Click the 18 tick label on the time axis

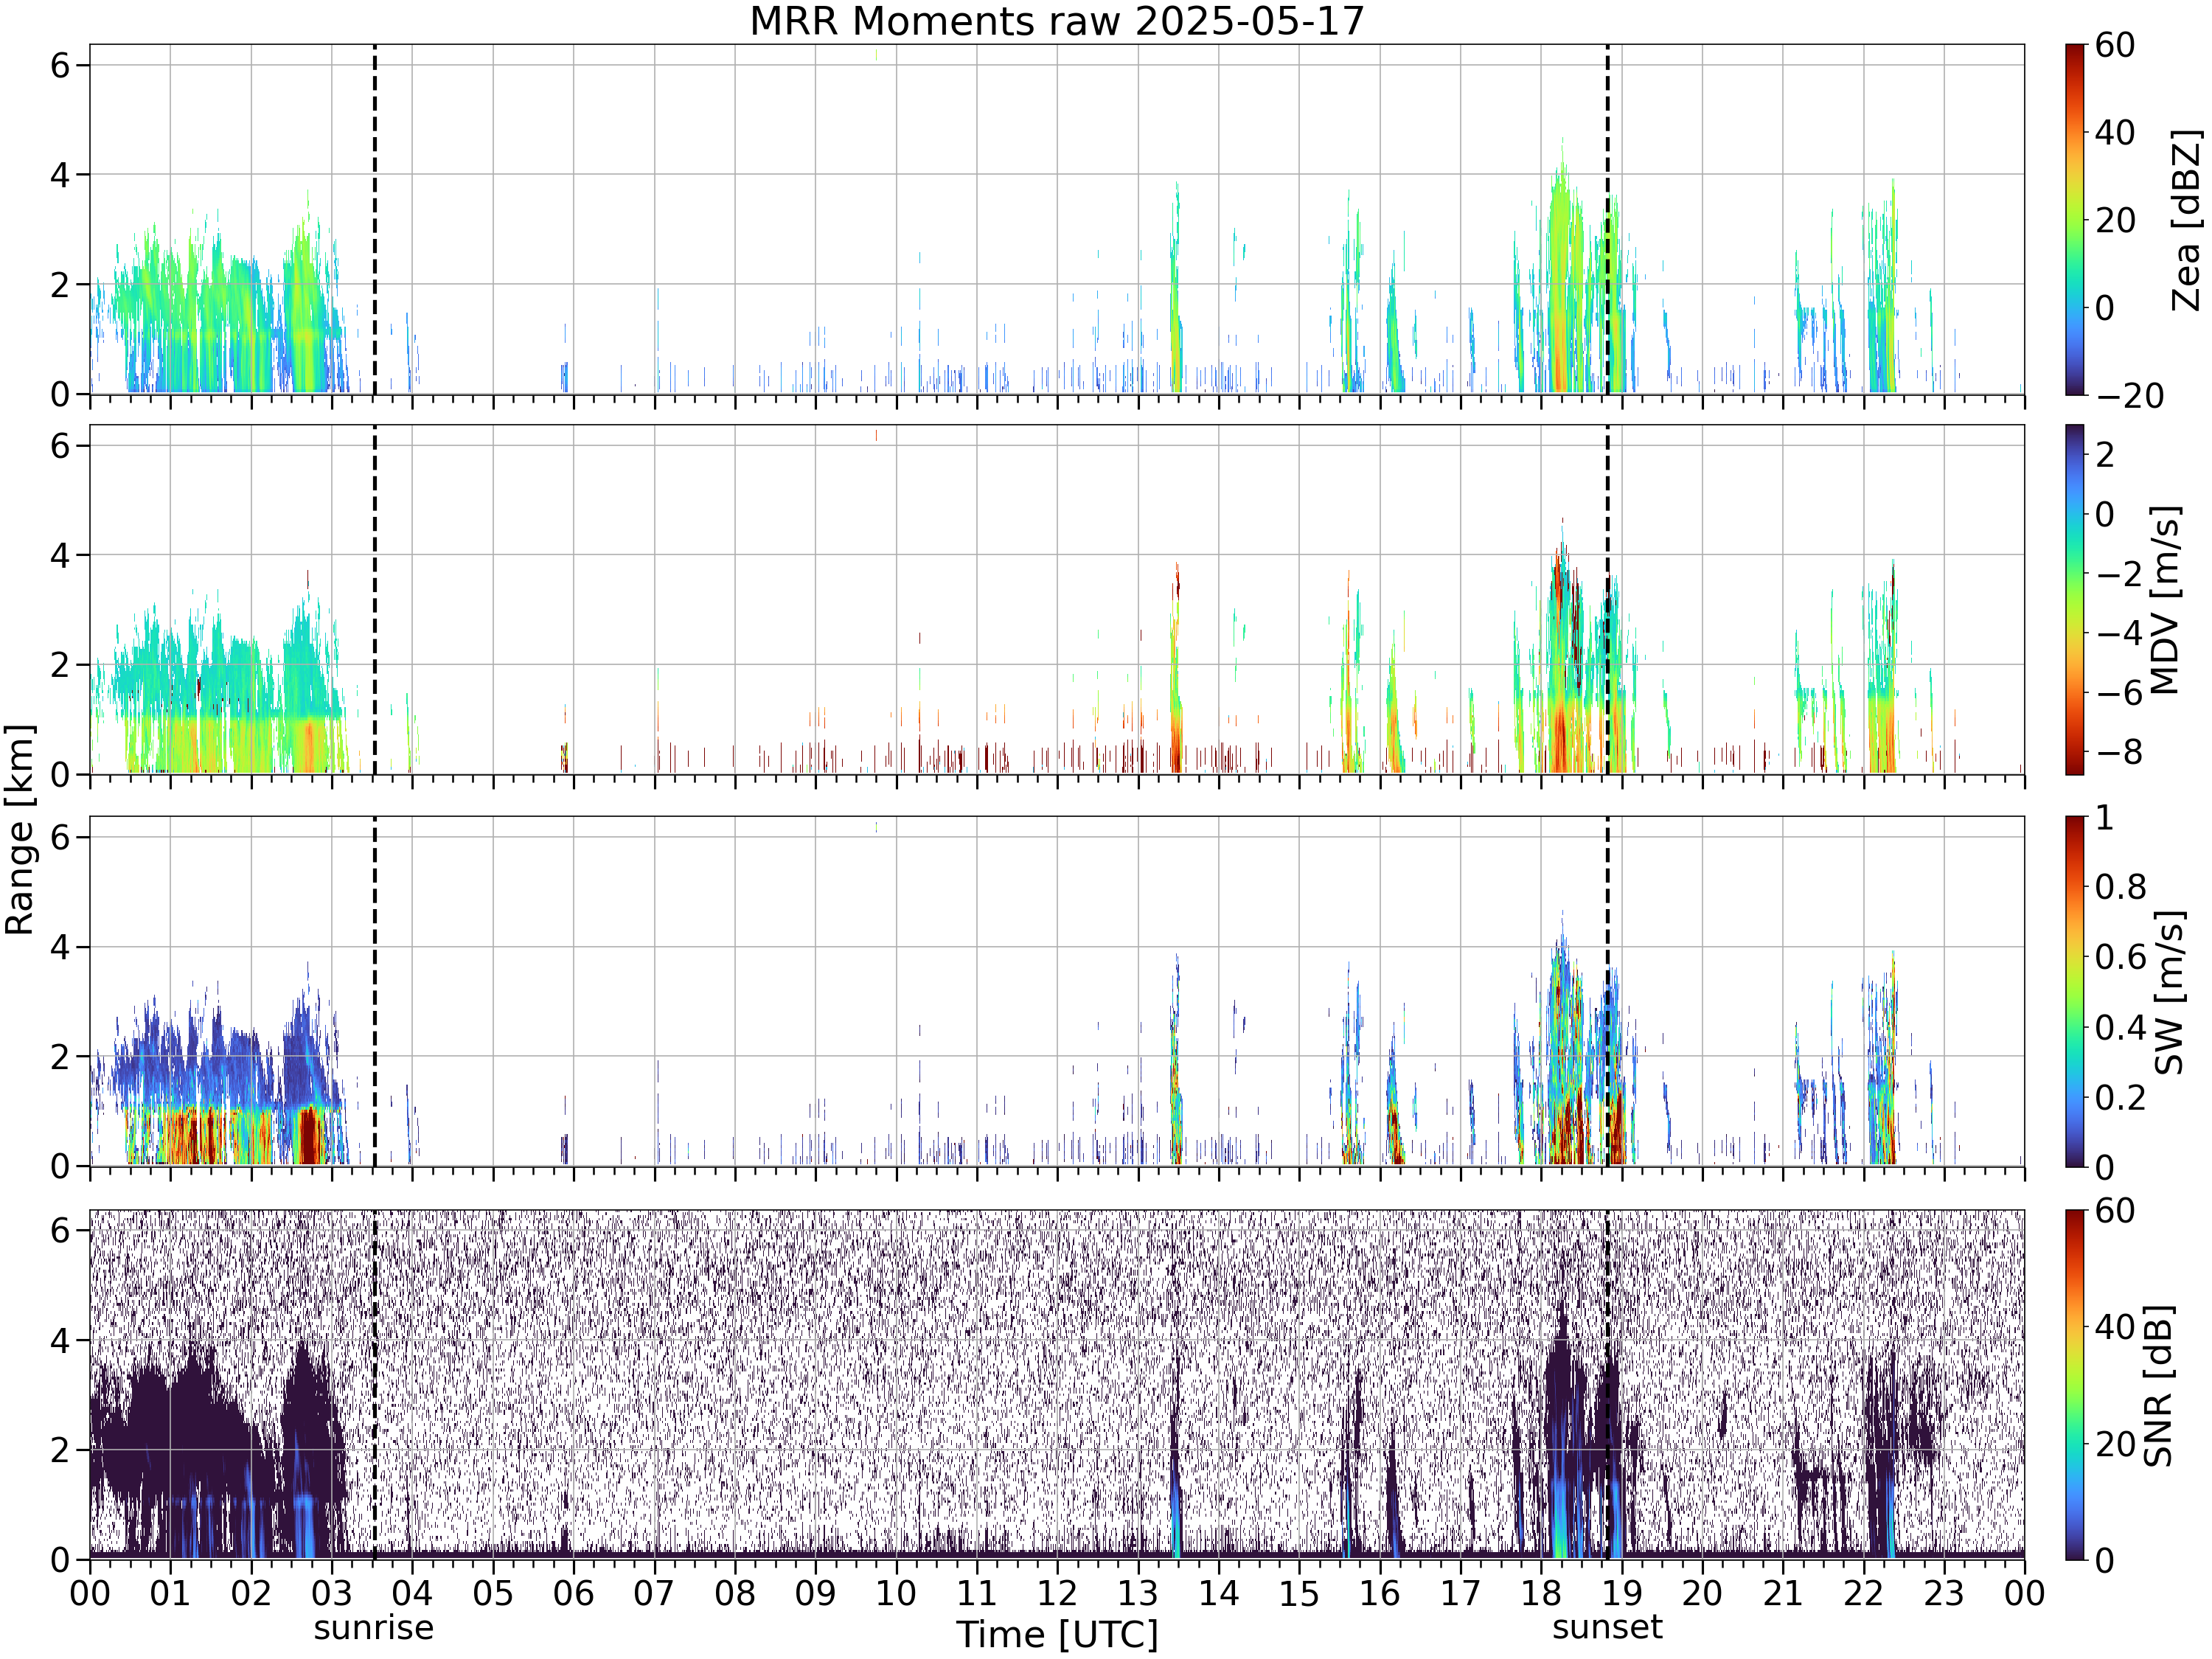tap(1541, 1593)
